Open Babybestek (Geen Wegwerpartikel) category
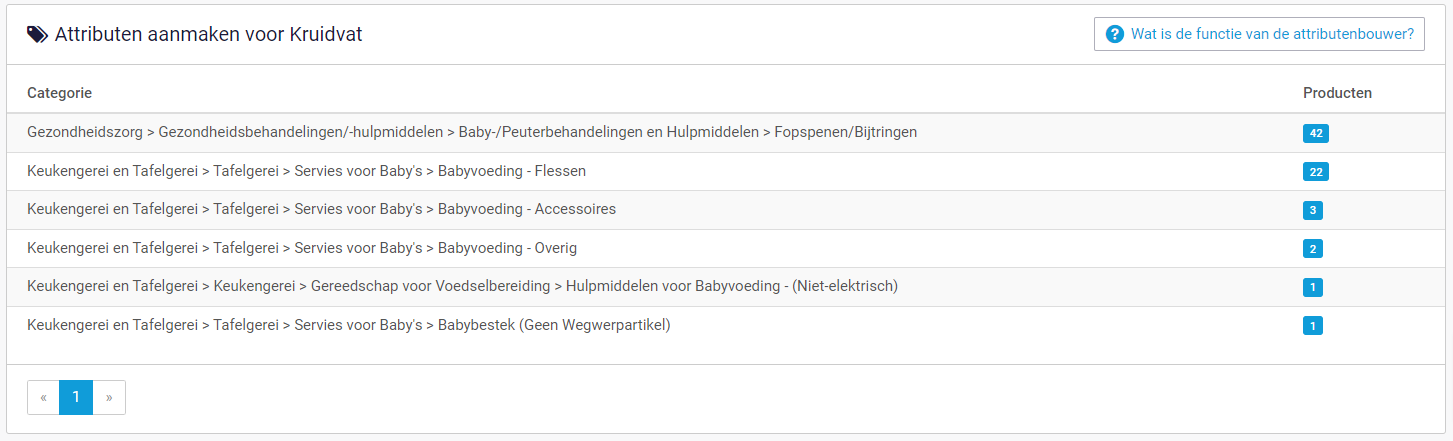 pyautogui.click(x=726, y=325)
